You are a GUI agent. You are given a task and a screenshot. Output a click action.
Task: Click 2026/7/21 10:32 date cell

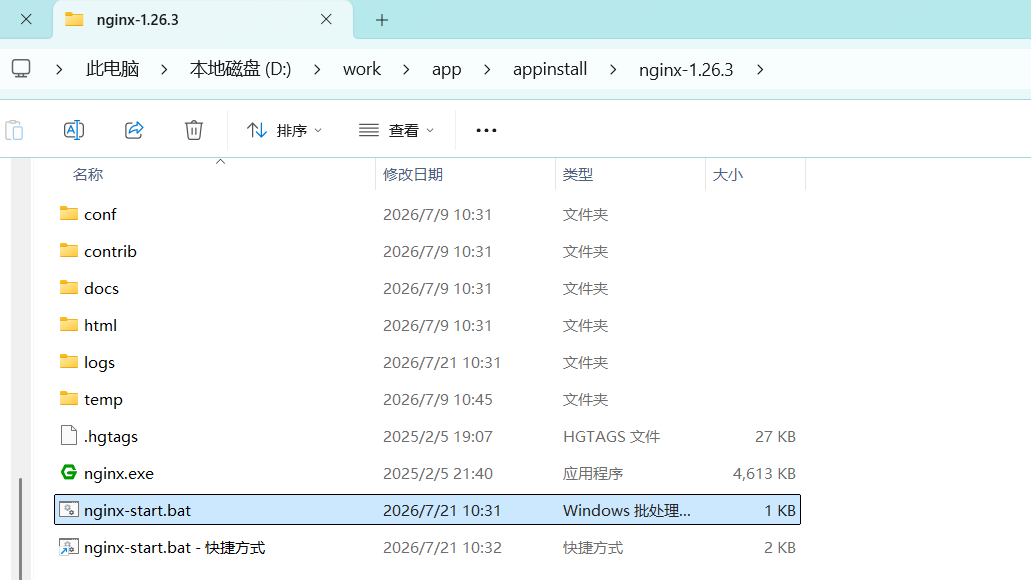click(x=442, y=548)
